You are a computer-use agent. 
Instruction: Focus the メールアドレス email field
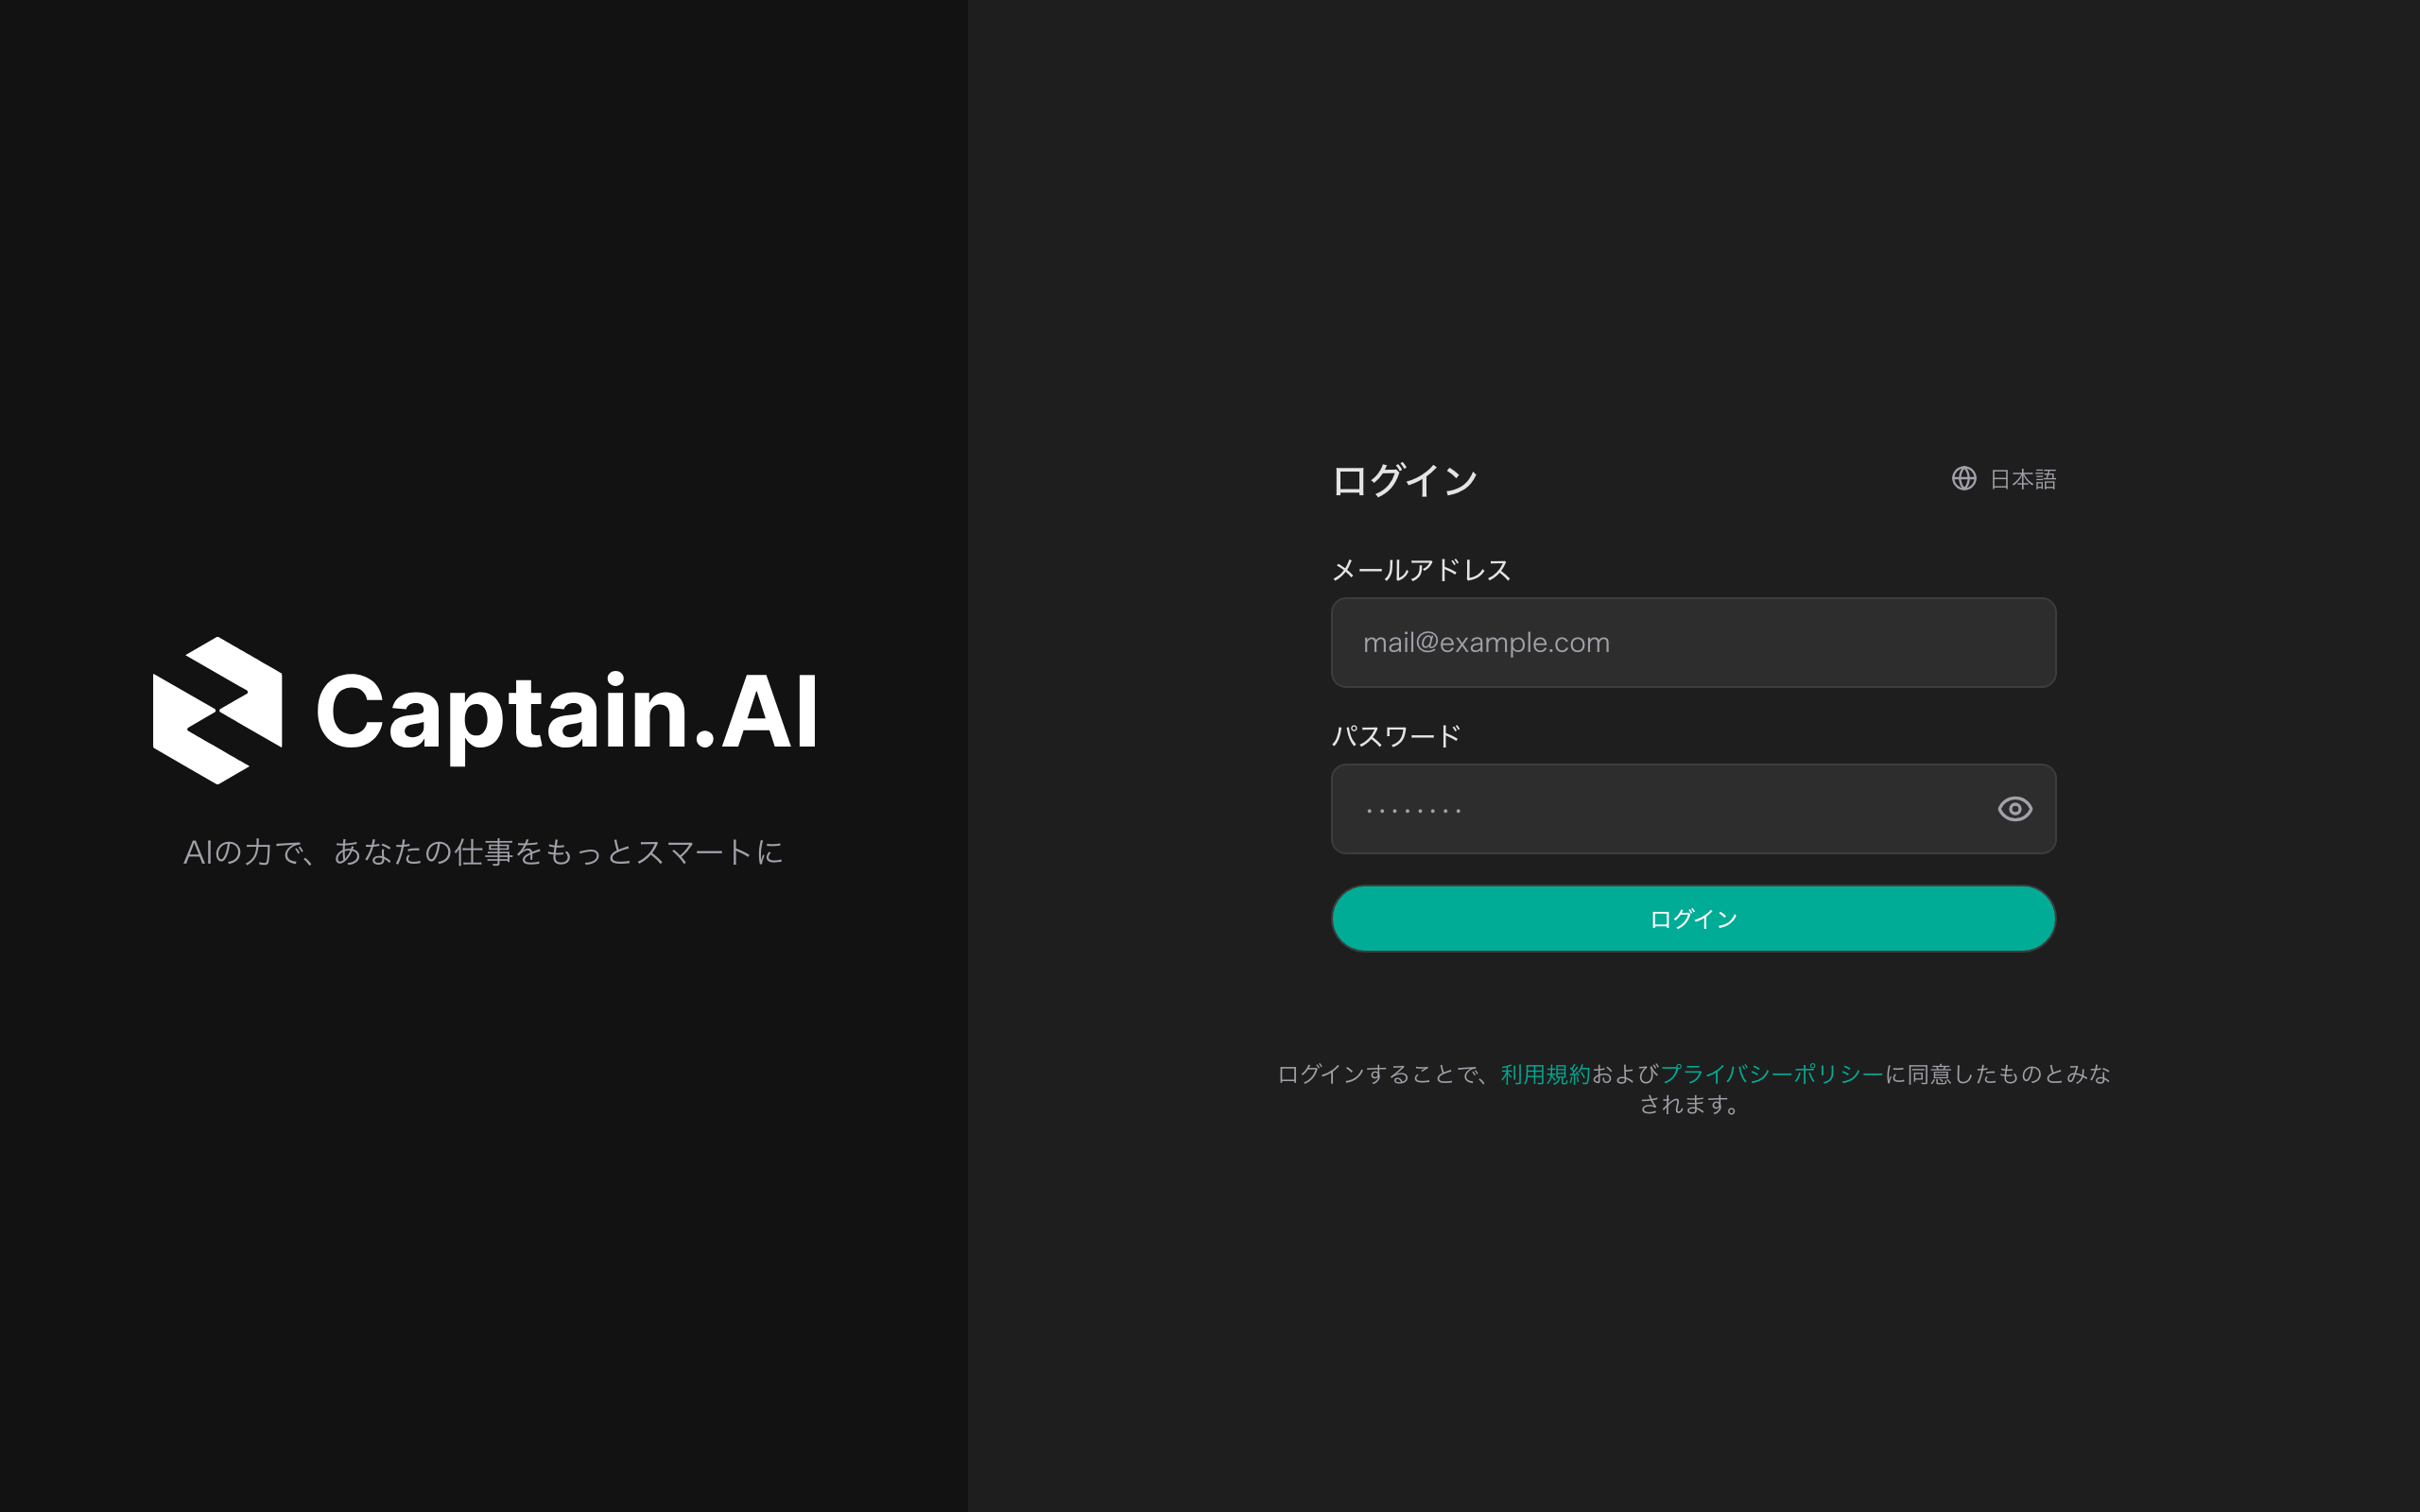click(x=1693, y=643)
